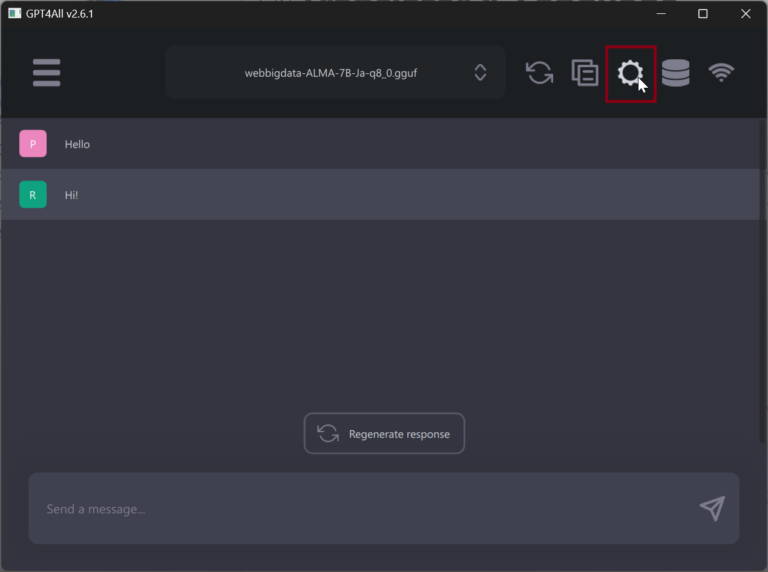Image resolution: width=768 pixels, height=572 pixels.
Task: Open settings via the gear icon
Action: [x=630, y=73]
